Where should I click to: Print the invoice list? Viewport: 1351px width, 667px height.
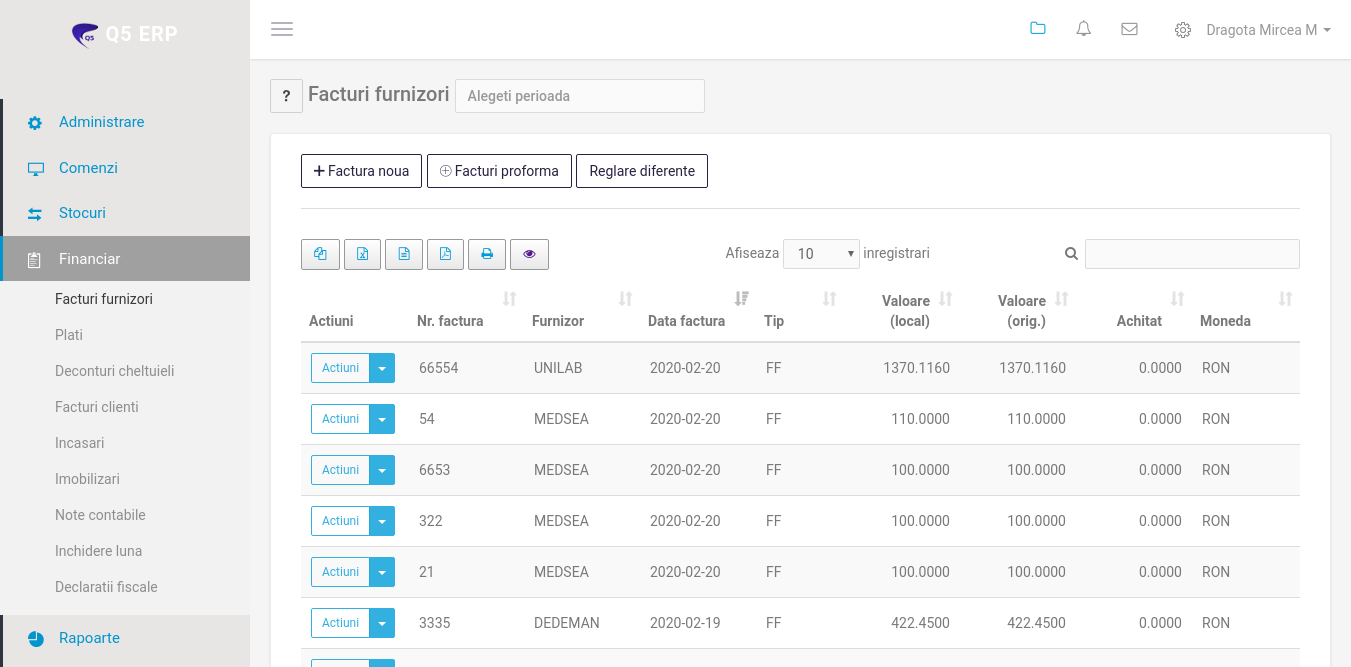(487, 254)
